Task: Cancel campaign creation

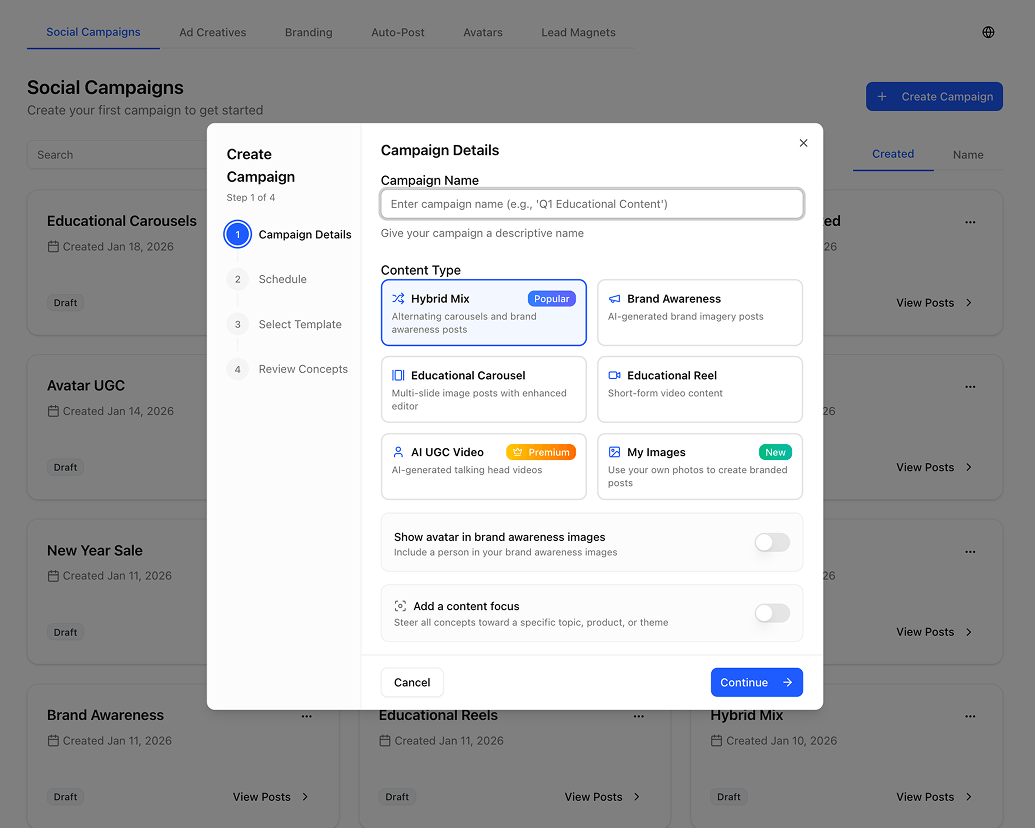Action: point(411,682)
